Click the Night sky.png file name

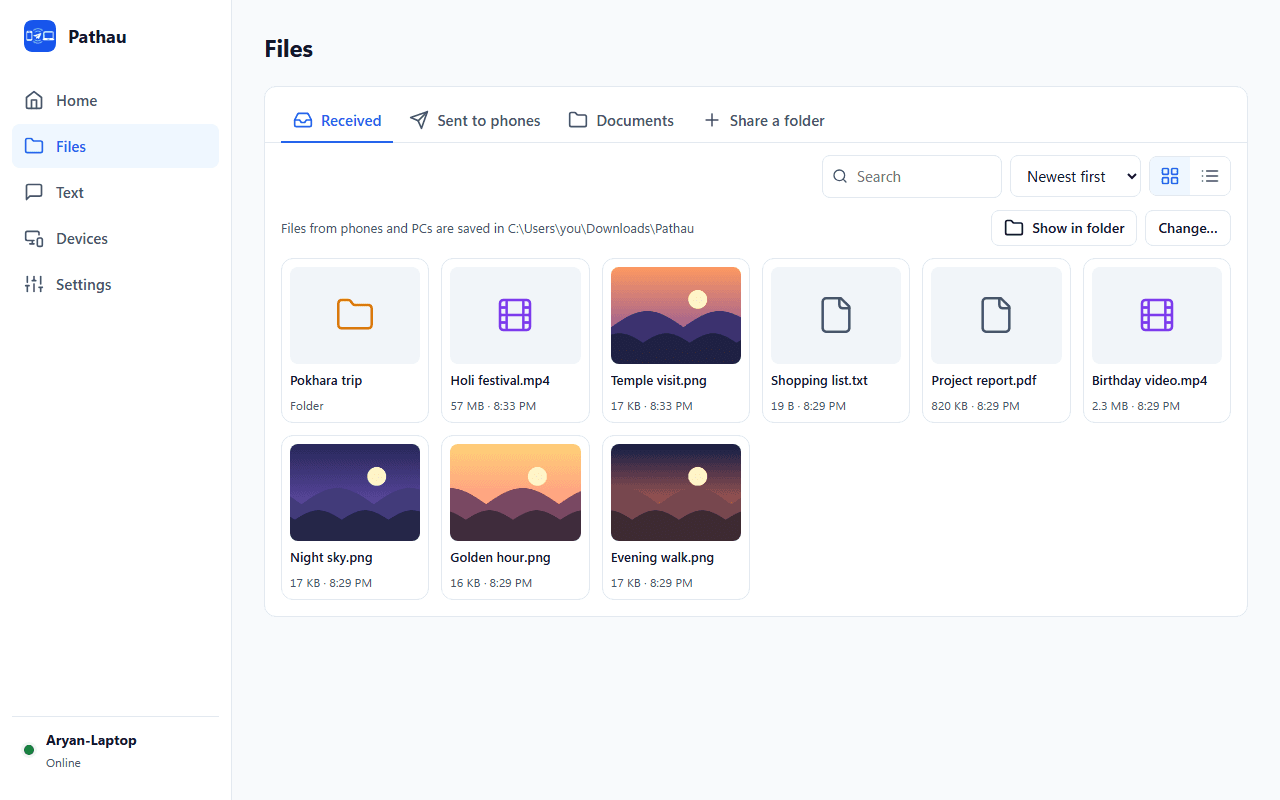point(332,558)
